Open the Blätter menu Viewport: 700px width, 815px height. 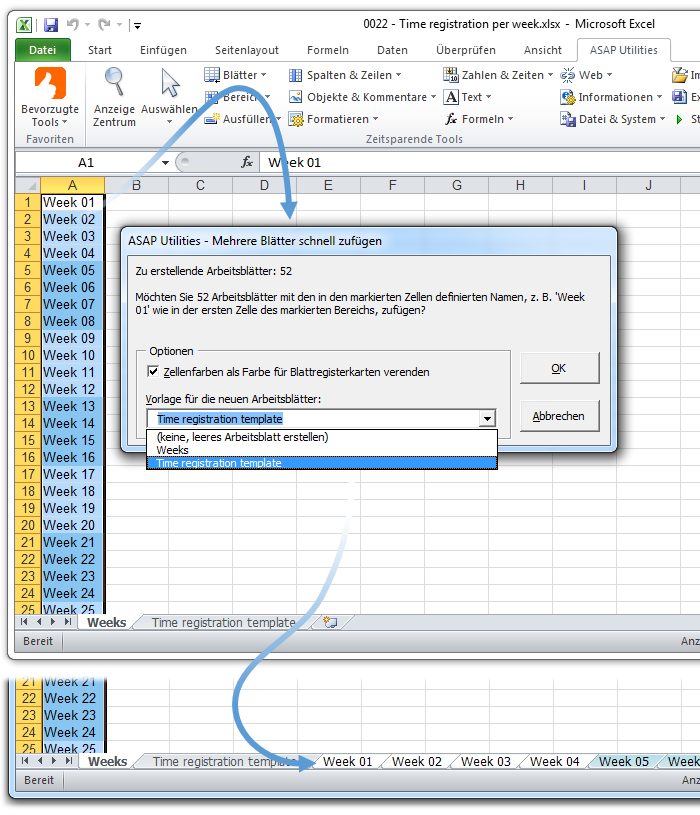click(235, 75)
